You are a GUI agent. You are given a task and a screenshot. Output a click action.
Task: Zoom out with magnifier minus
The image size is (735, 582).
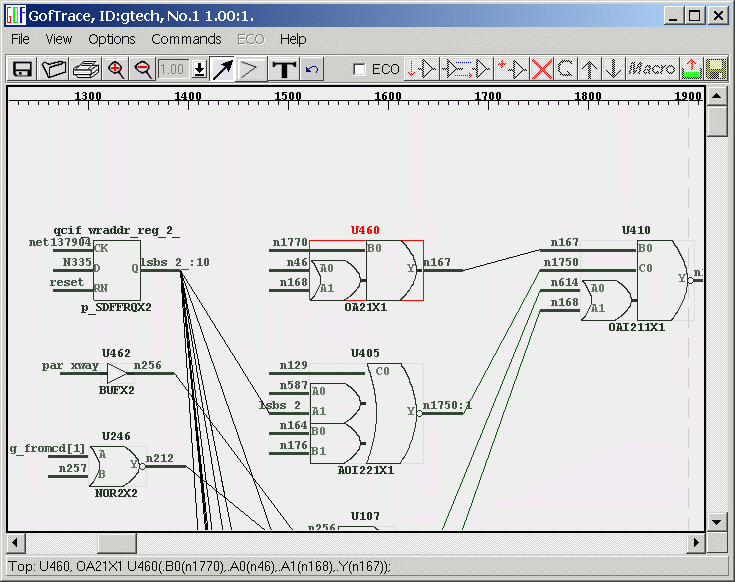[x=142, y=69]
